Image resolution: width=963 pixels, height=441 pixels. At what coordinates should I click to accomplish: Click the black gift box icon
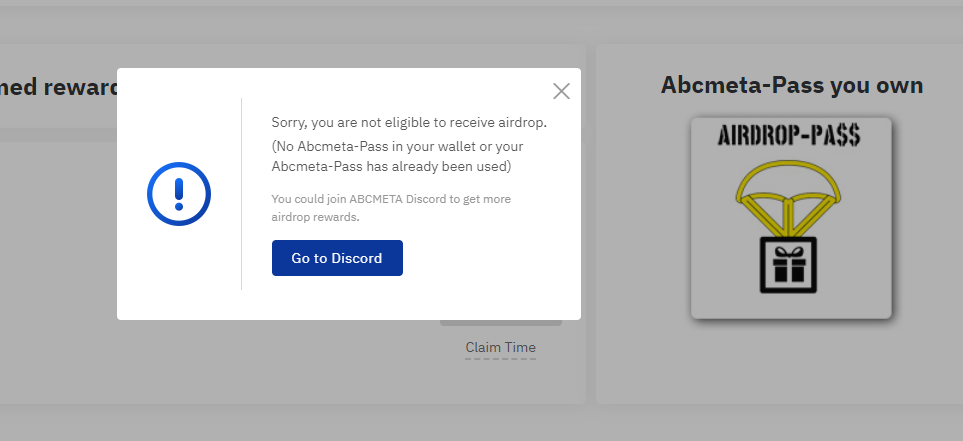click(789, 265)
